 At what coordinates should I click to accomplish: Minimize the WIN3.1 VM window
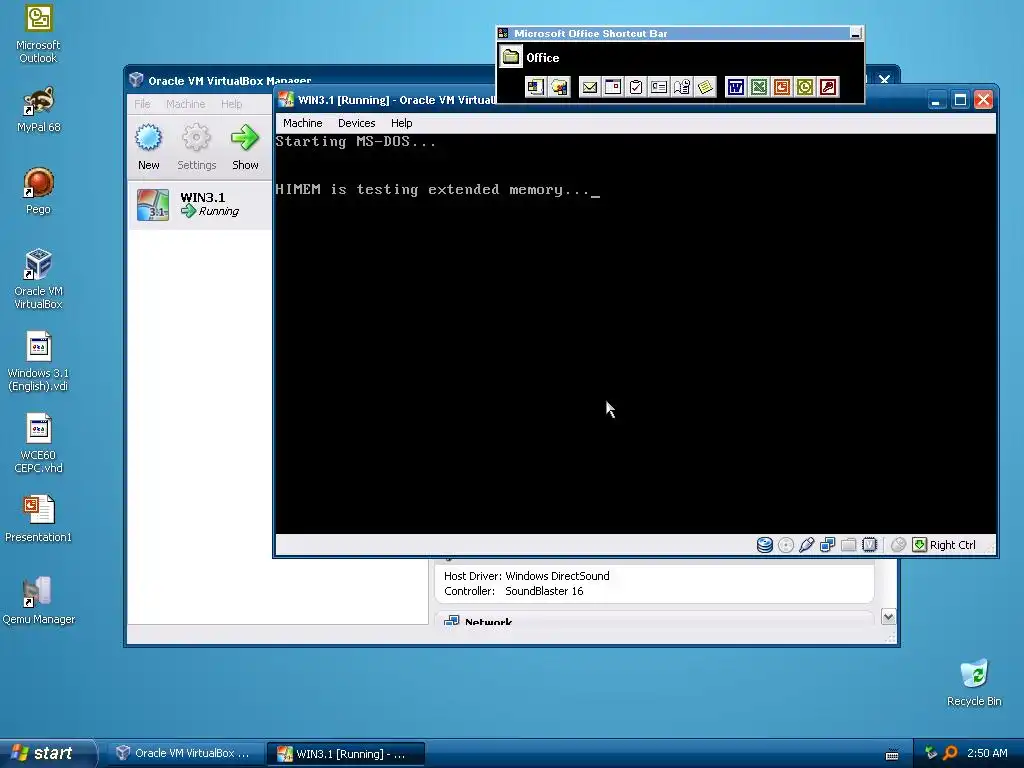tap(936, 100)
